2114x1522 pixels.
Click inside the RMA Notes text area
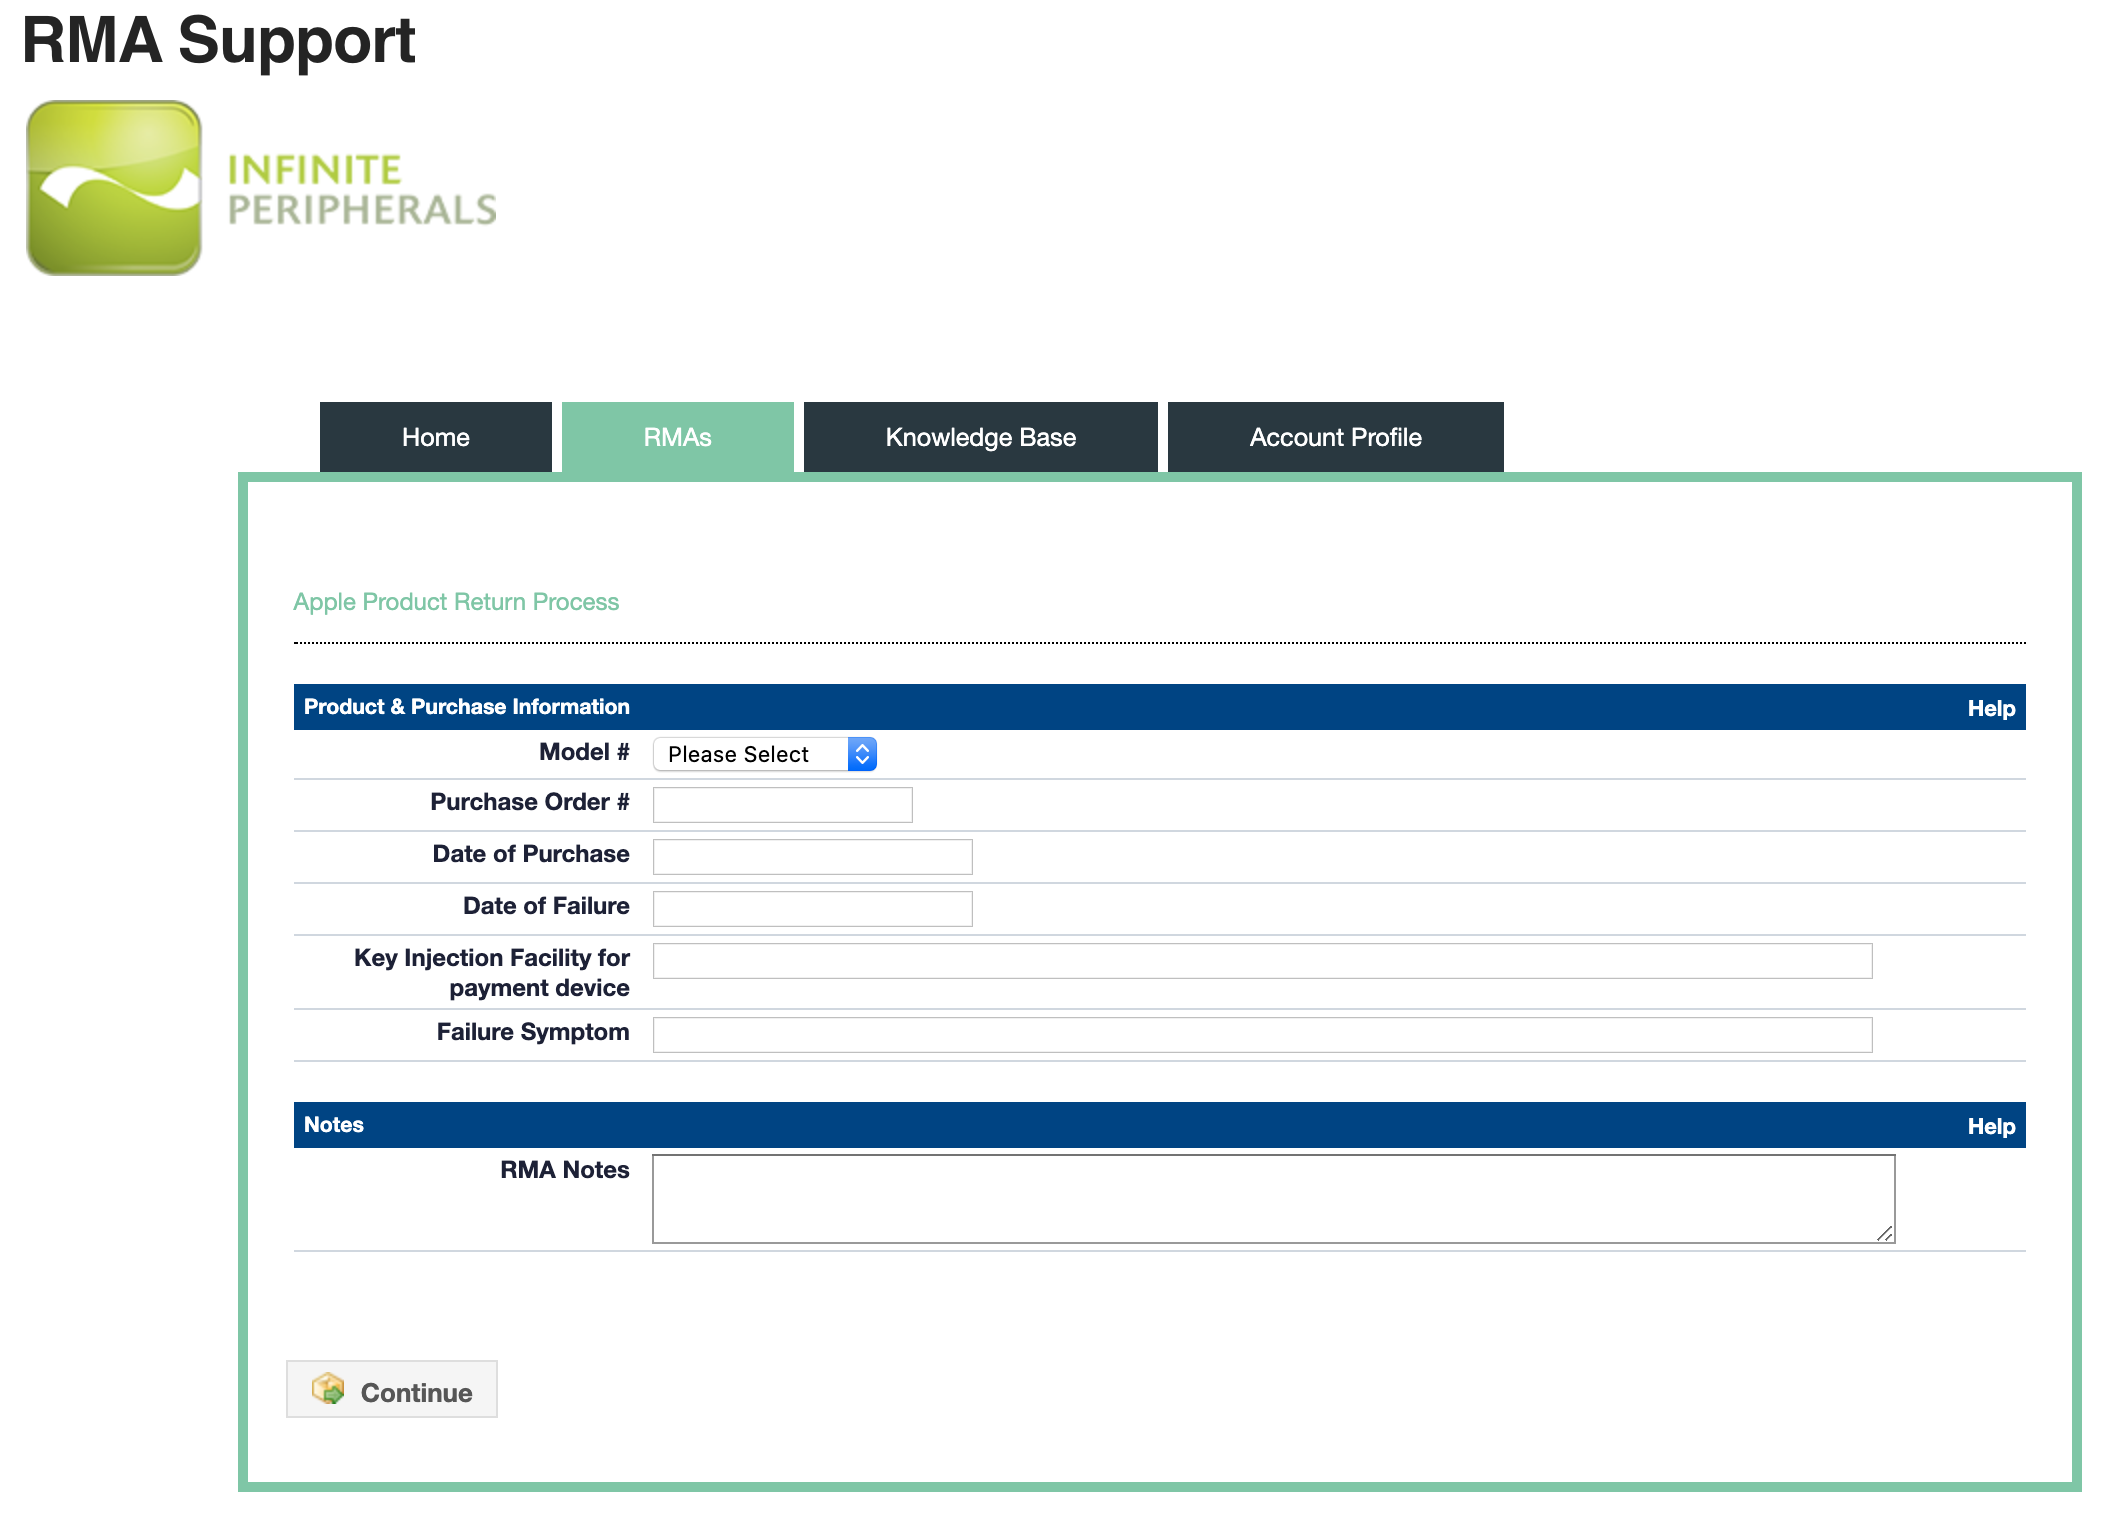[1272, 1199]
